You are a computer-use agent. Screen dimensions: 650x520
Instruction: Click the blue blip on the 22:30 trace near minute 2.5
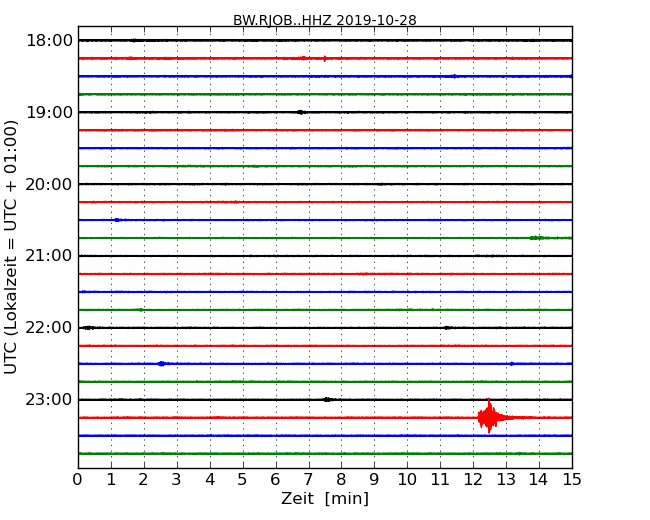coord(162,364)
